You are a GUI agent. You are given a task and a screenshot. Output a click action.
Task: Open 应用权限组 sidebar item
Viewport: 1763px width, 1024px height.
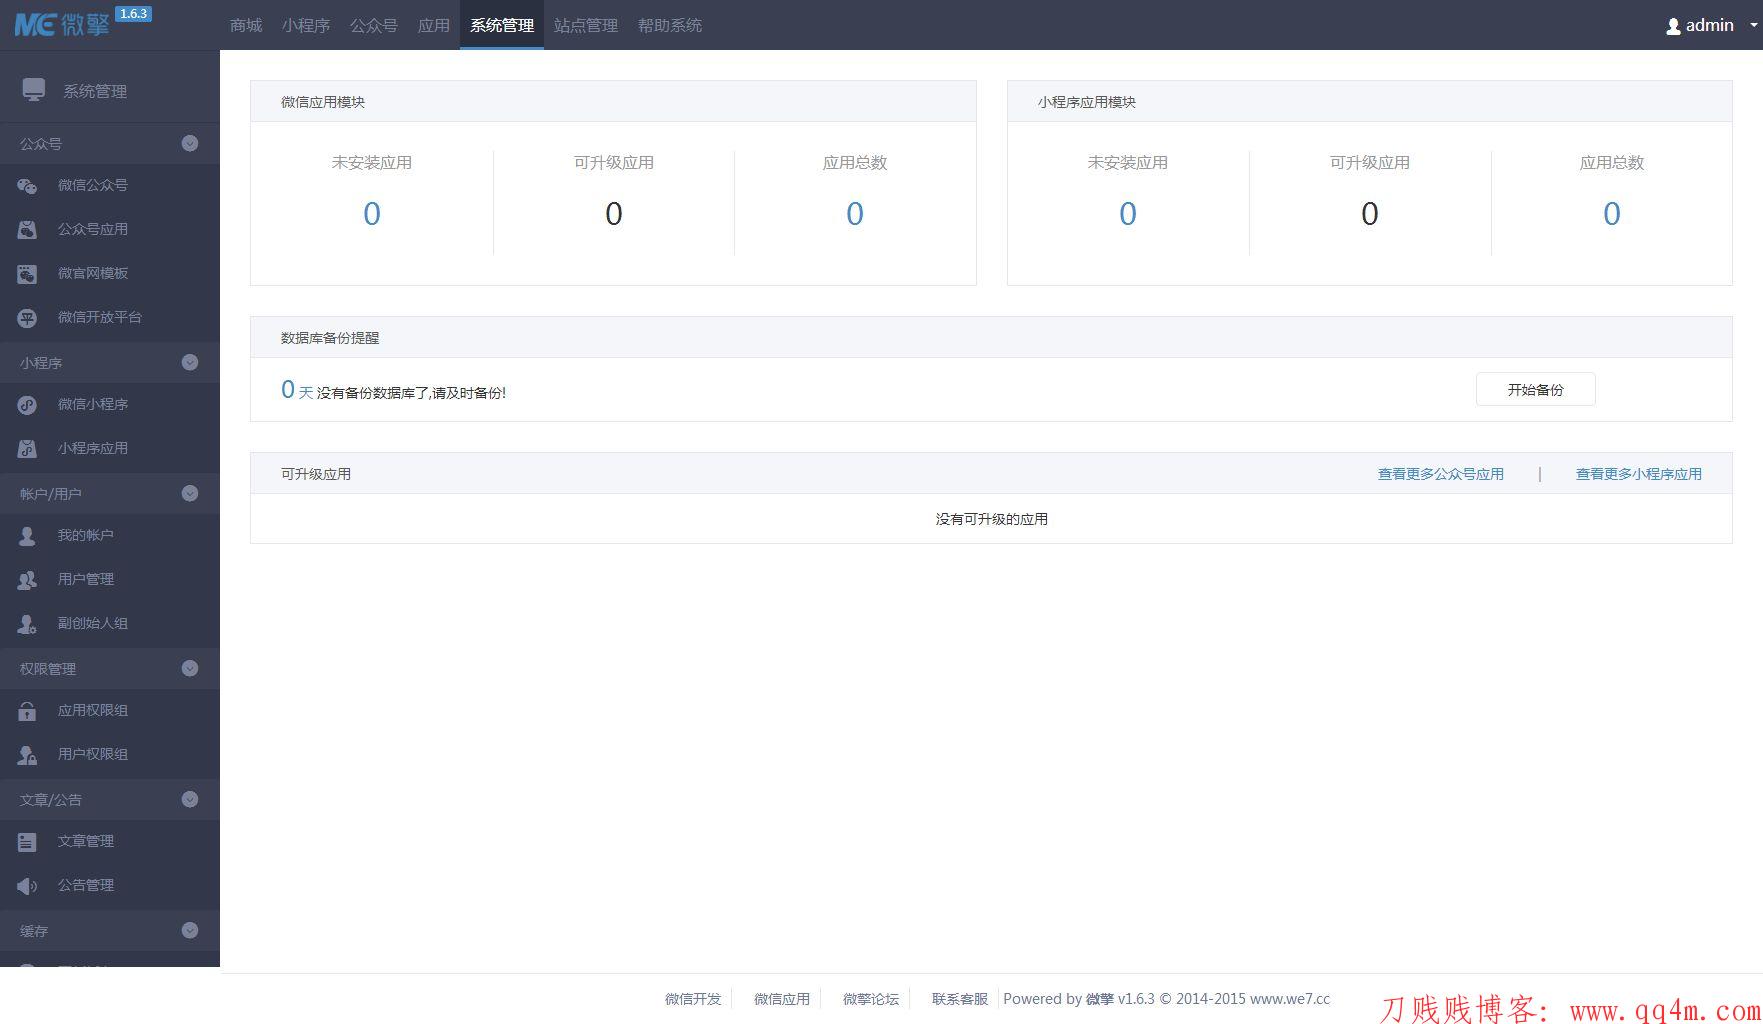coord(110,711)
